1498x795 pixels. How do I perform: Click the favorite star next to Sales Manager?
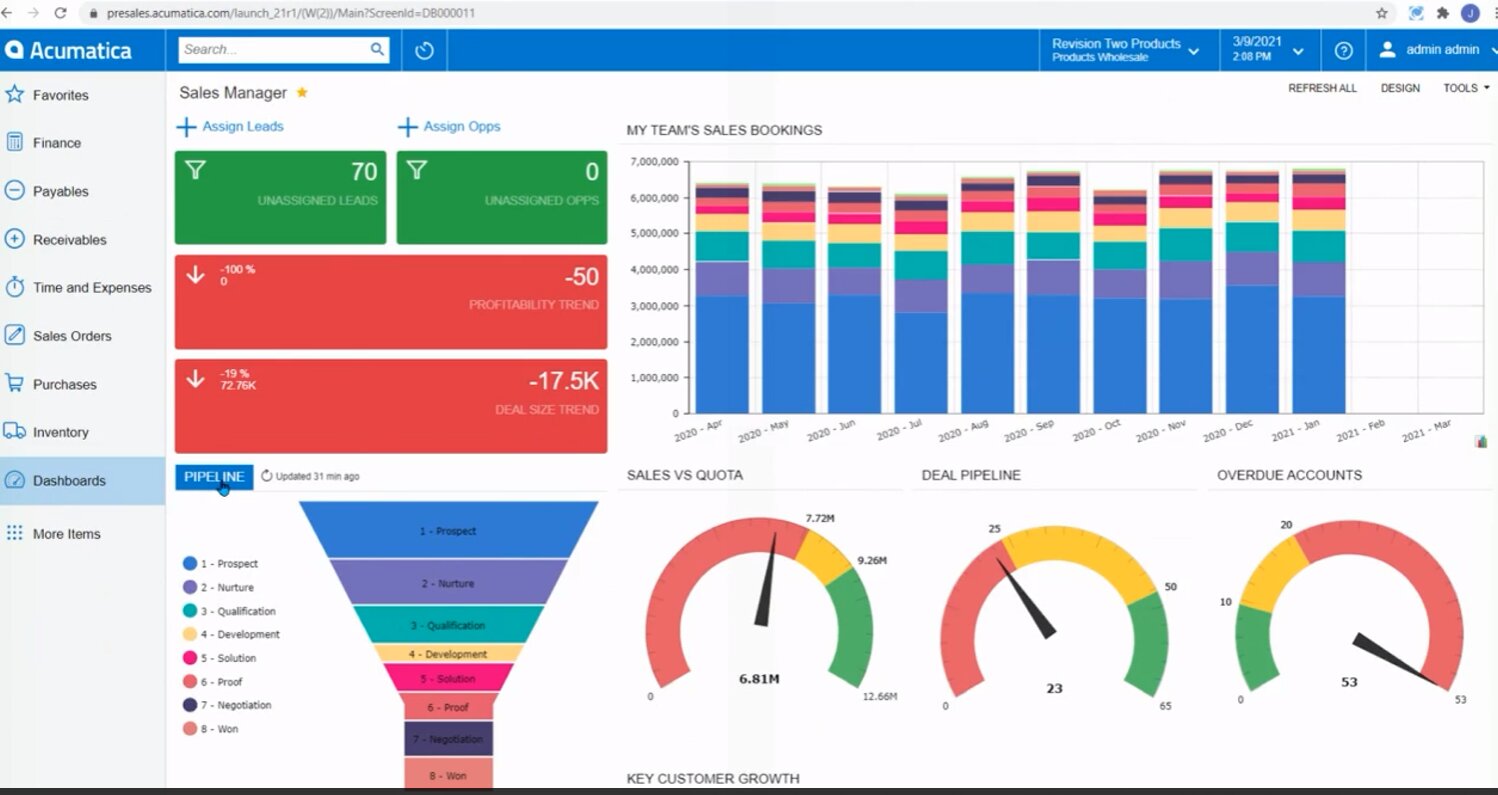coord(302,93)
